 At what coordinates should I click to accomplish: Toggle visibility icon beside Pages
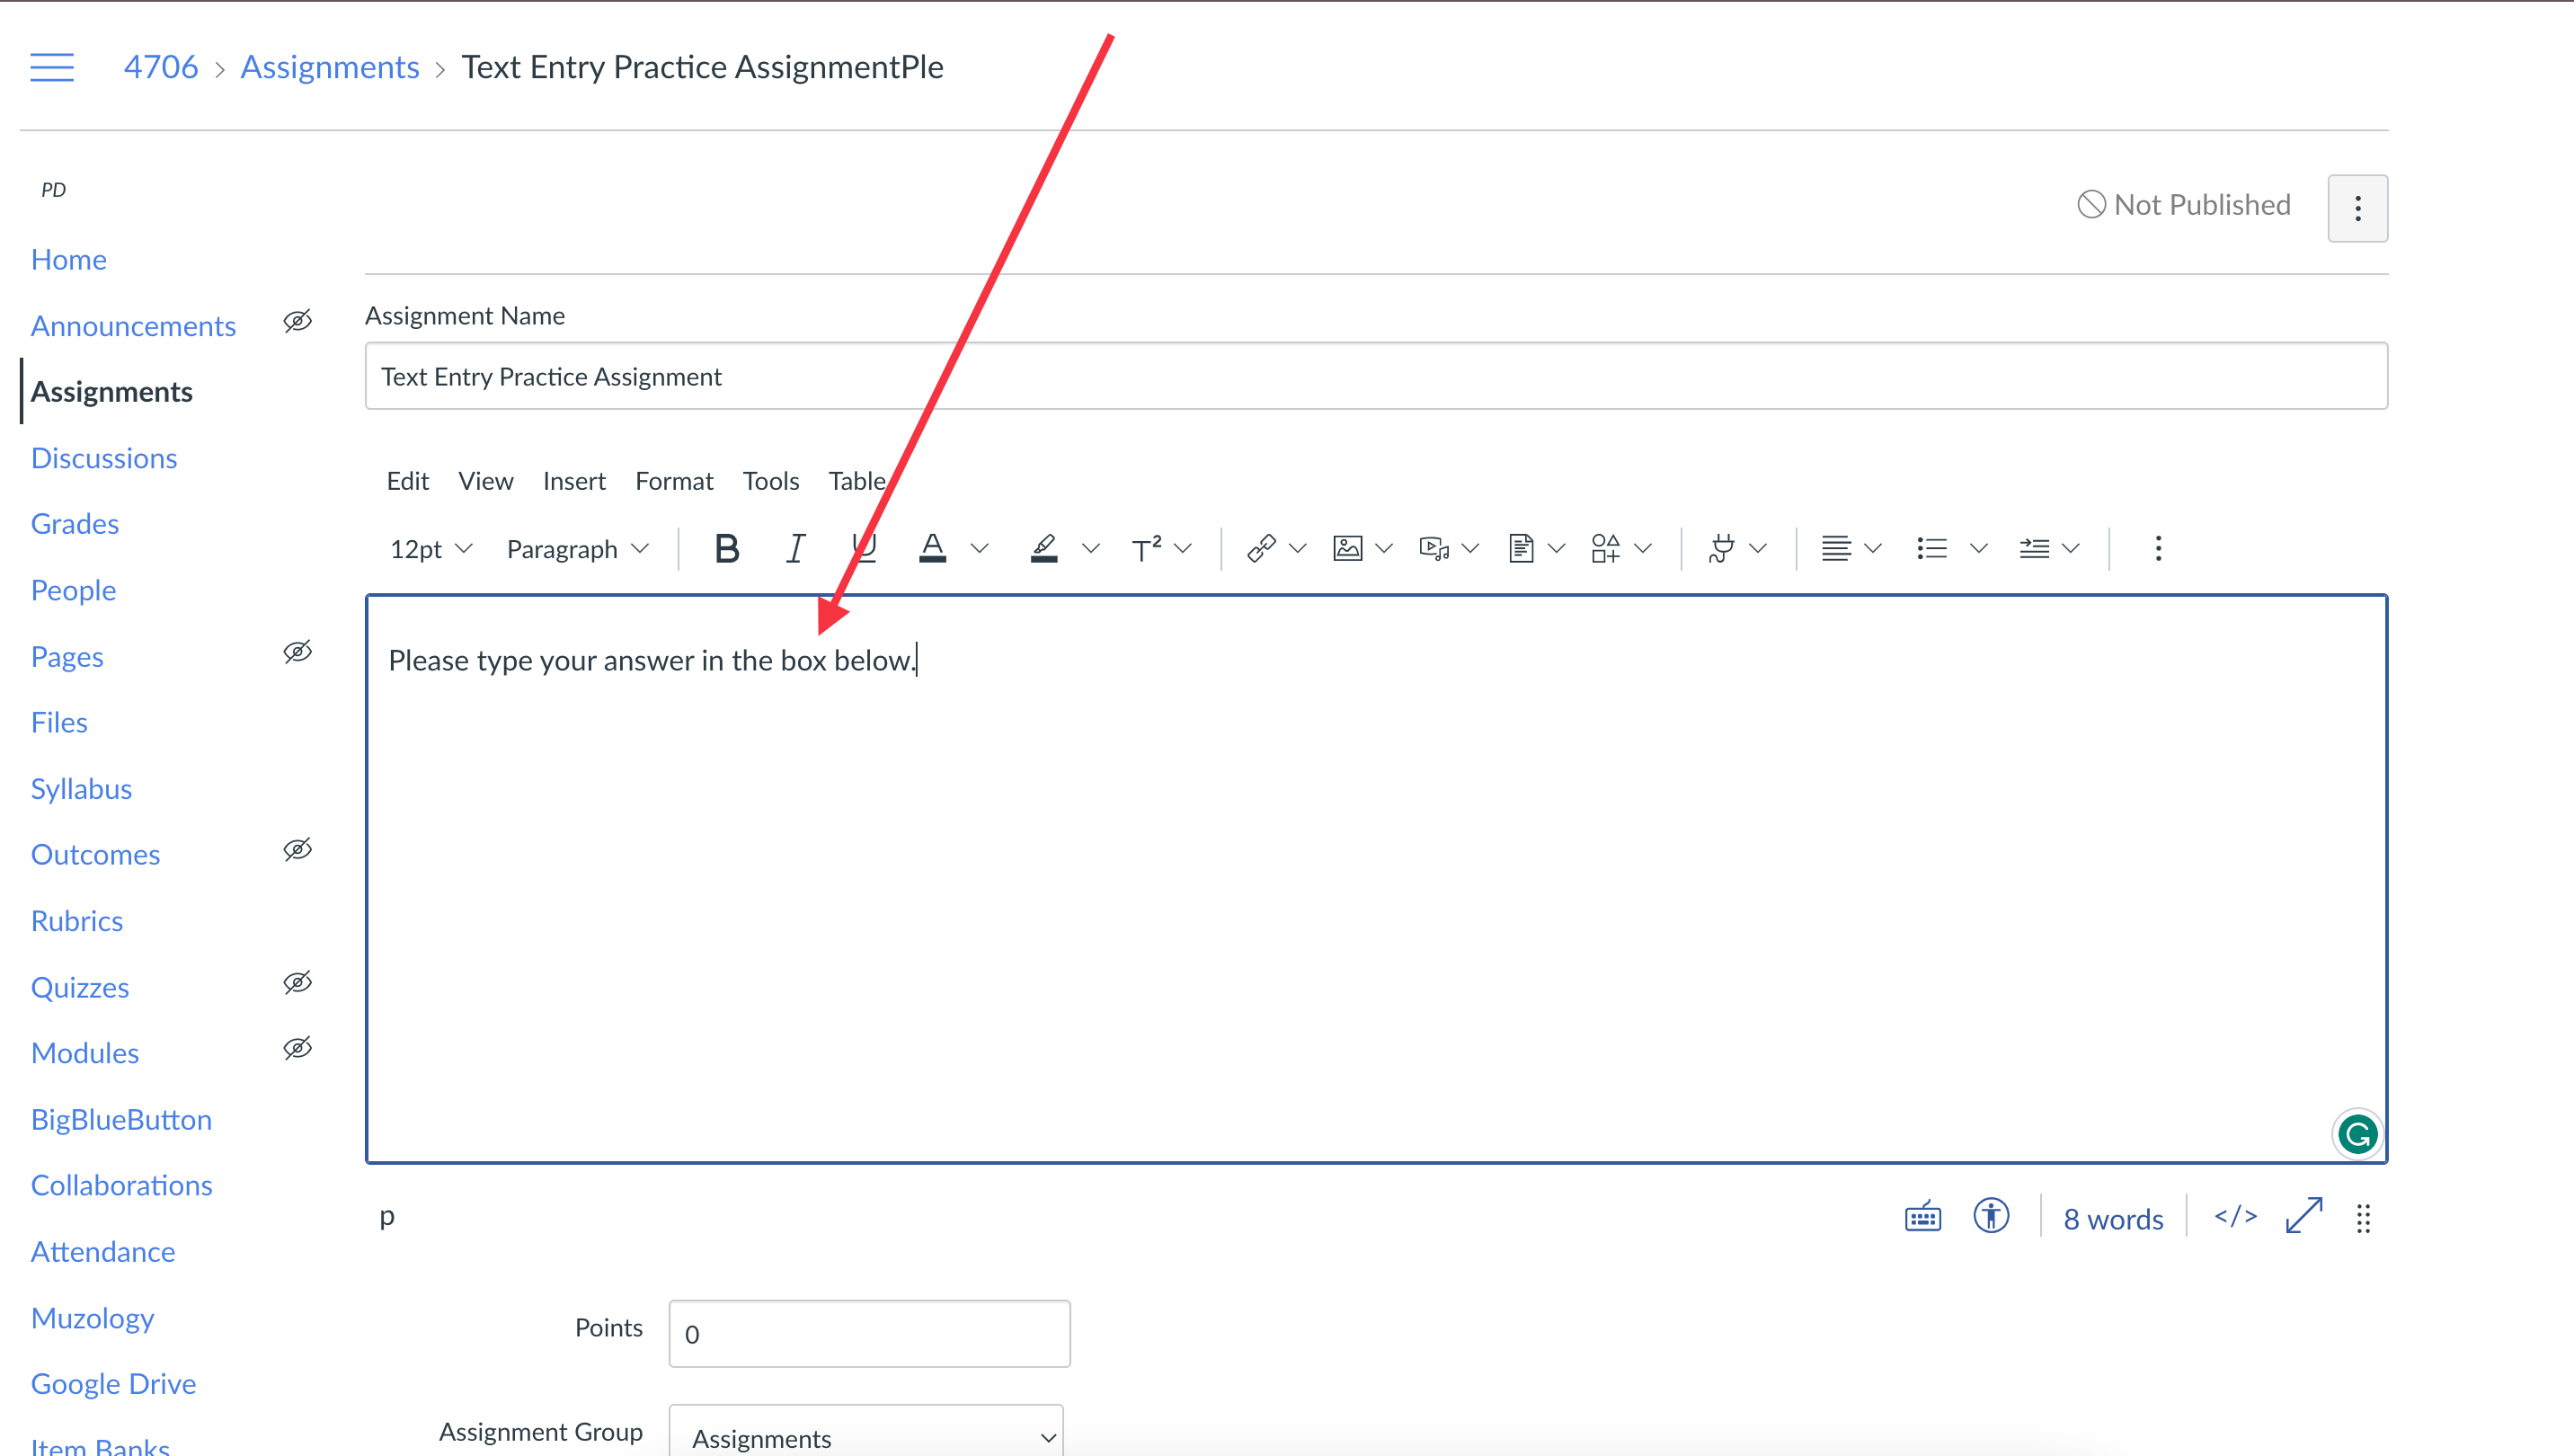(297, 652)
